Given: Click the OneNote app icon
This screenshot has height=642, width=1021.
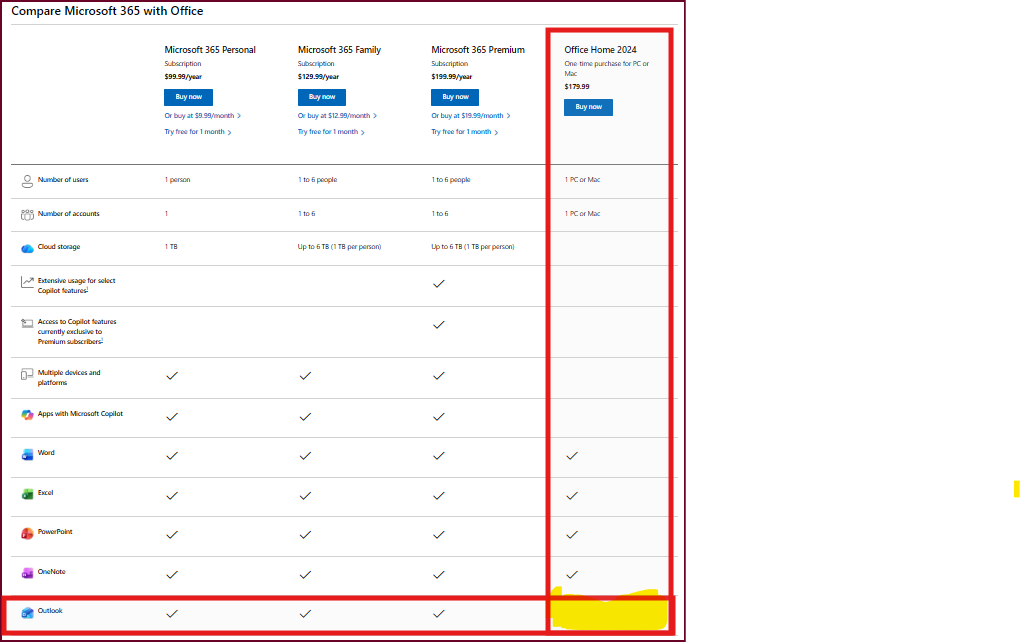Looking at the screenshot, I should pos(27,573).
